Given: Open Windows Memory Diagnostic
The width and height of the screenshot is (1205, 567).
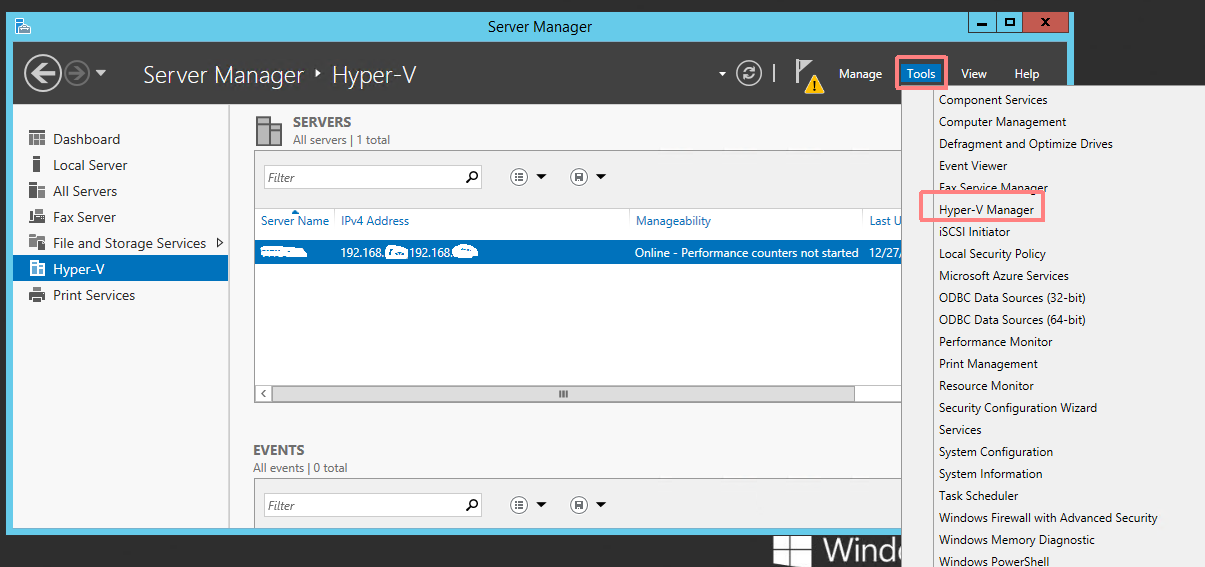Looking at the screenshot, I should [x=1017, y=540].
